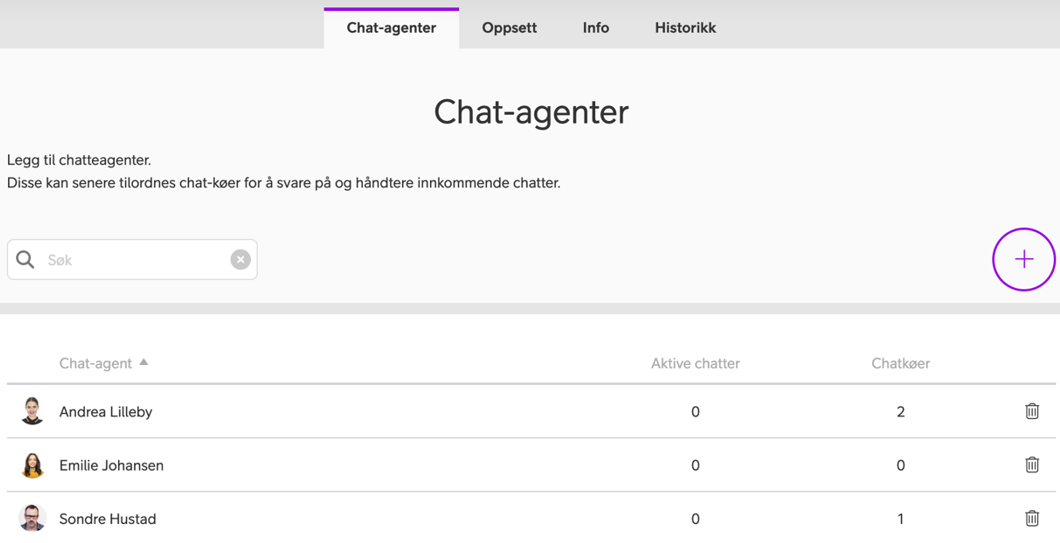Viewport: 1060px width, 543px height.
Task: Delete Sondre Hustad with the trash icon
Action: tap(1032, 519)
